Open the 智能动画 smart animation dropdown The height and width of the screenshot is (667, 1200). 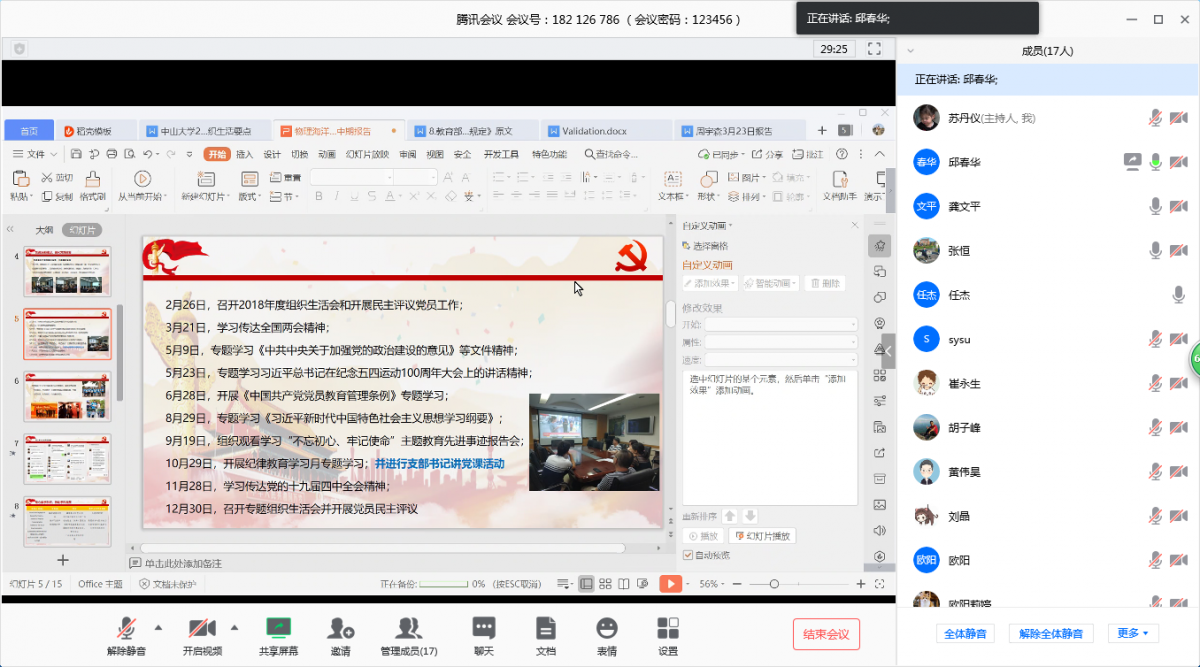(x=773, y=283)
